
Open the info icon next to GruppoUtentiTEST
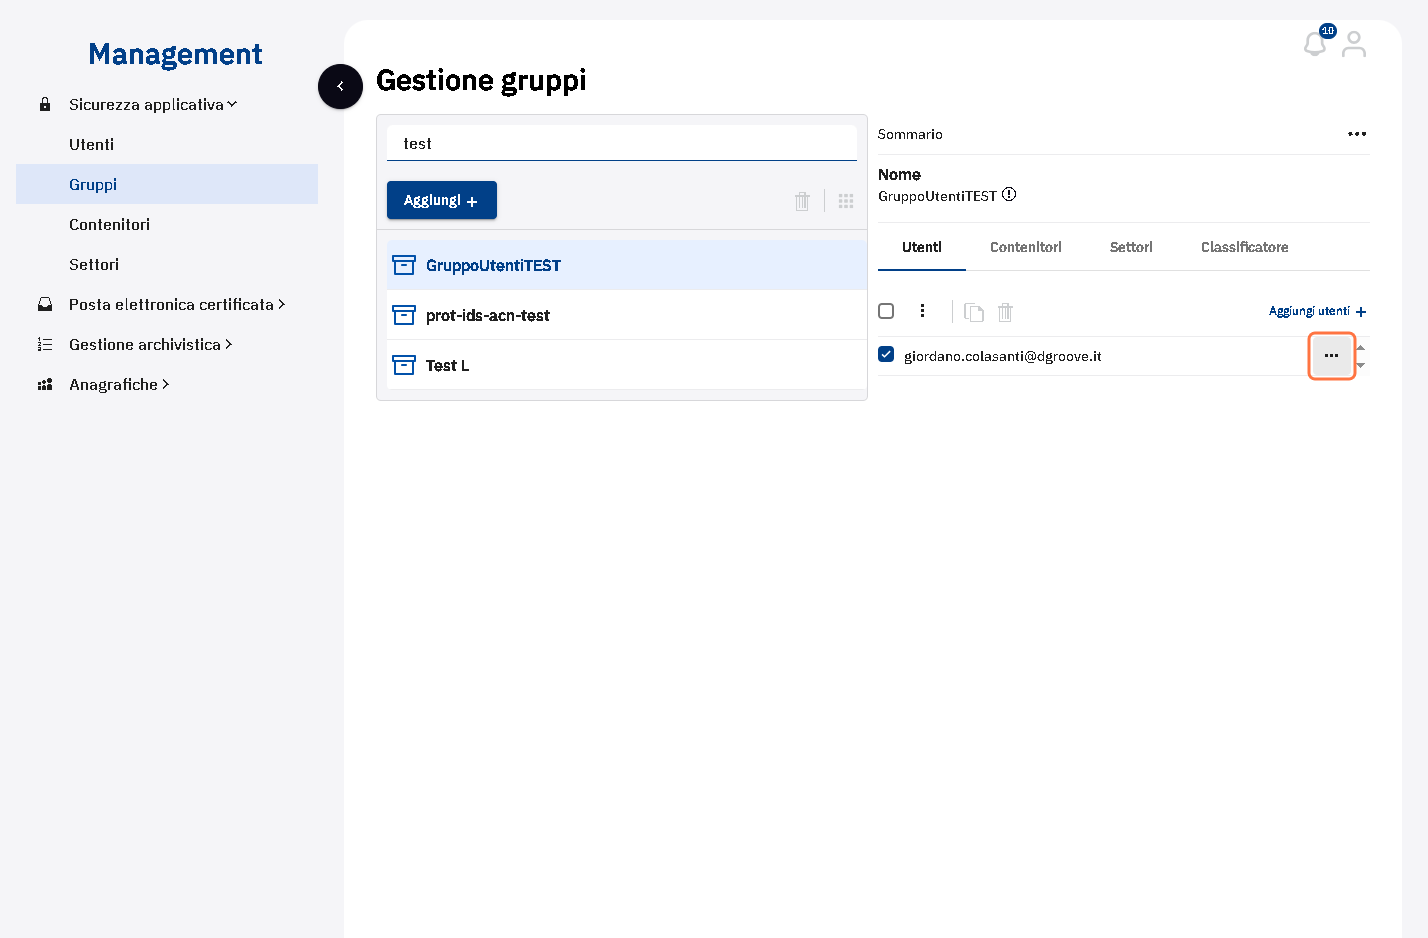tap(1009, 195)
